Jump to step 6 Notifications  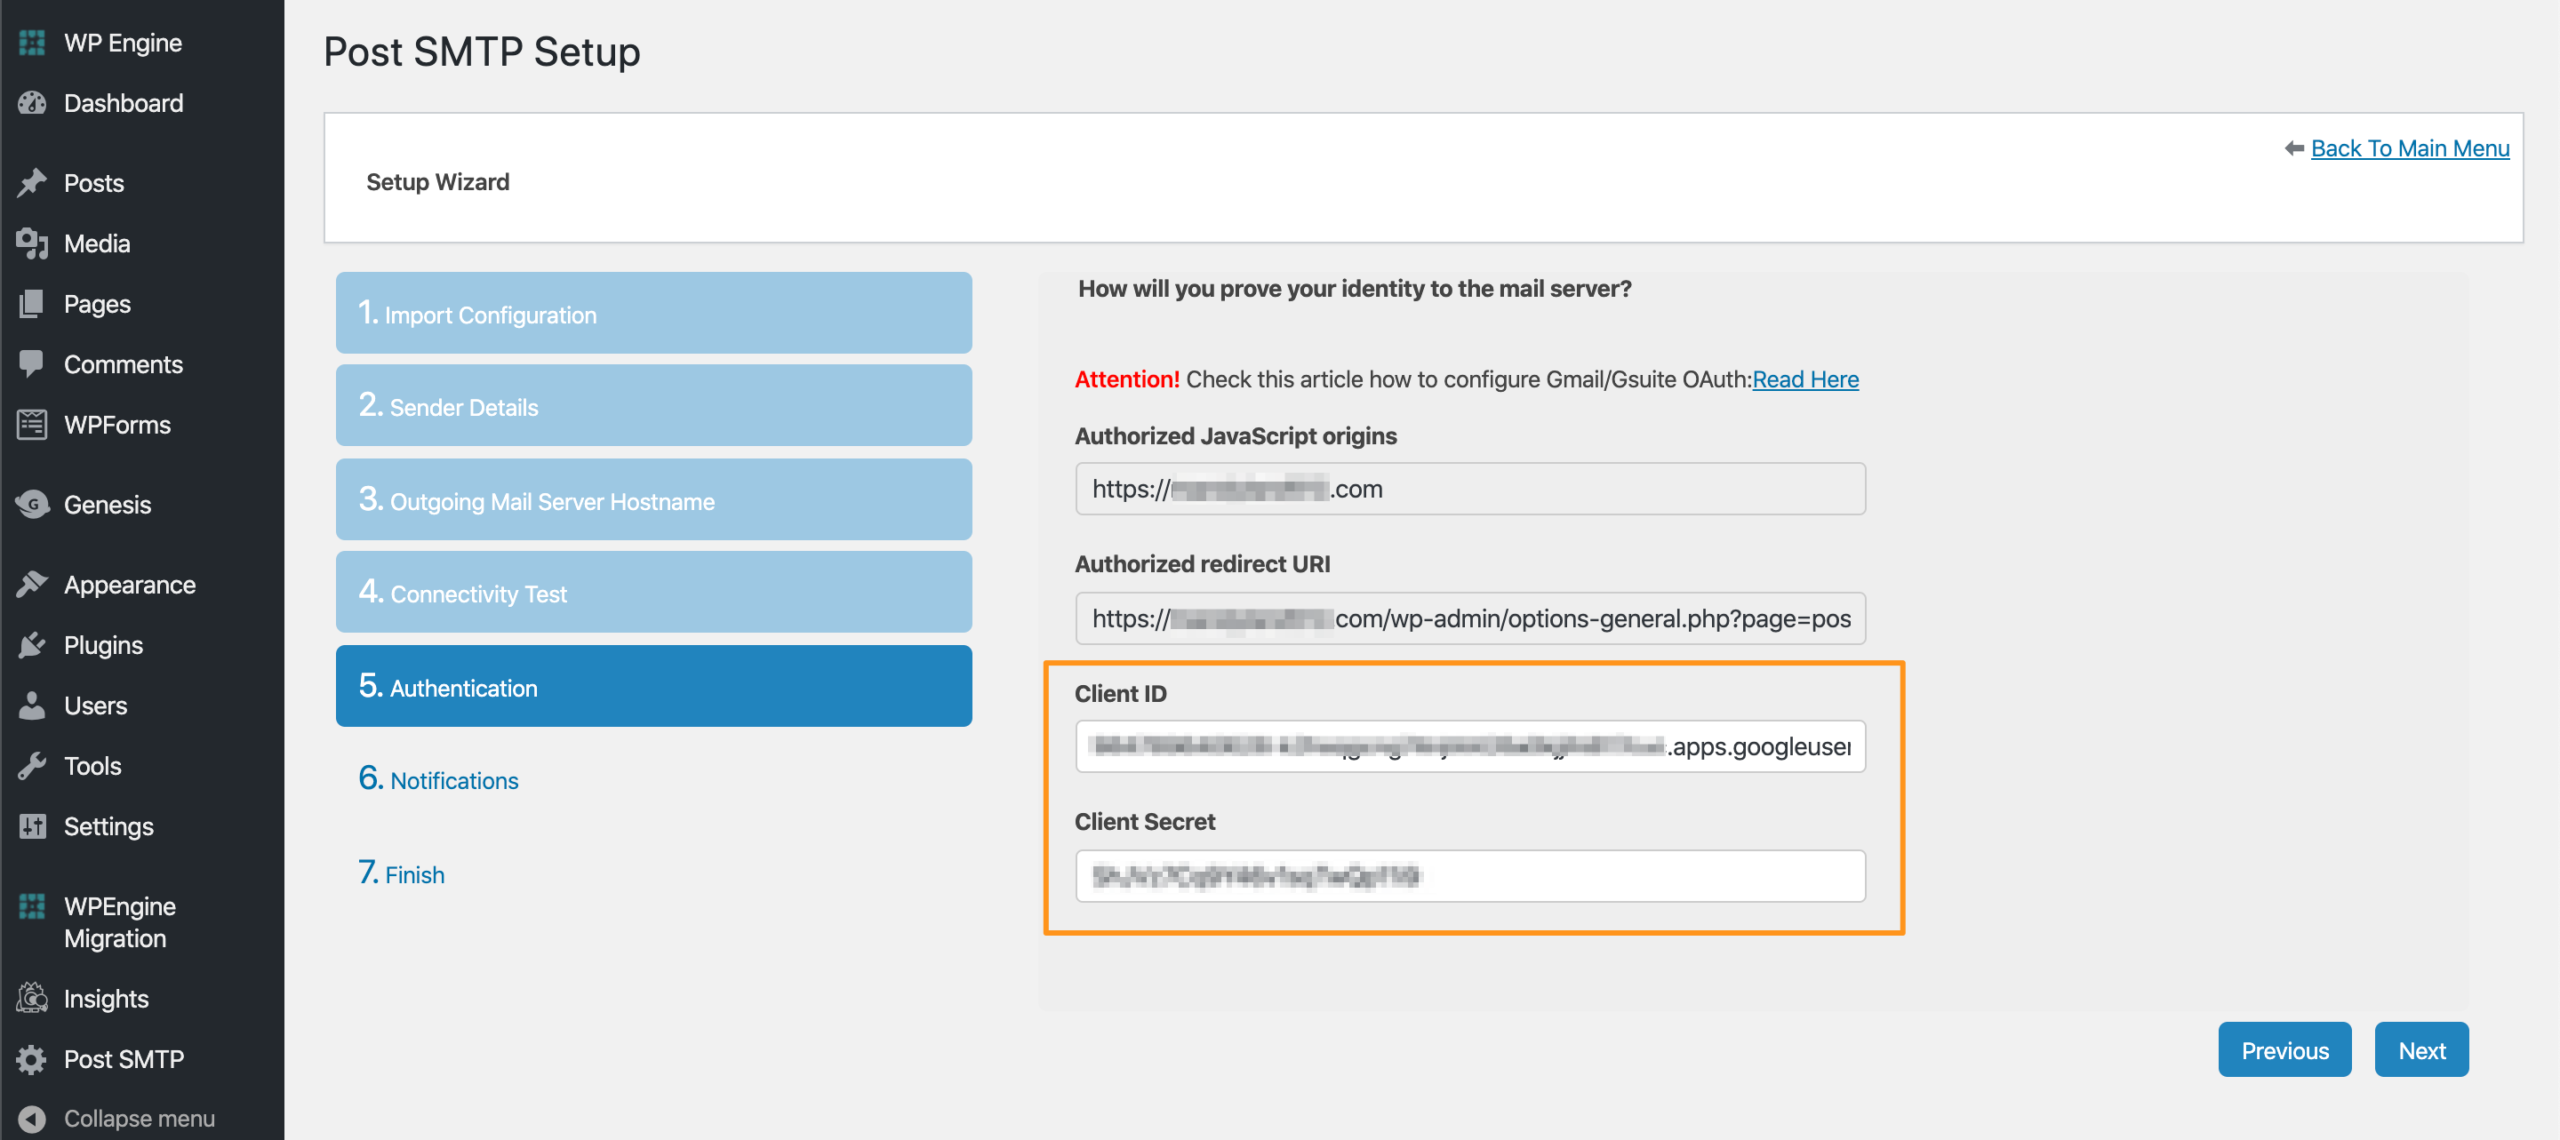[x=439, y=780]
